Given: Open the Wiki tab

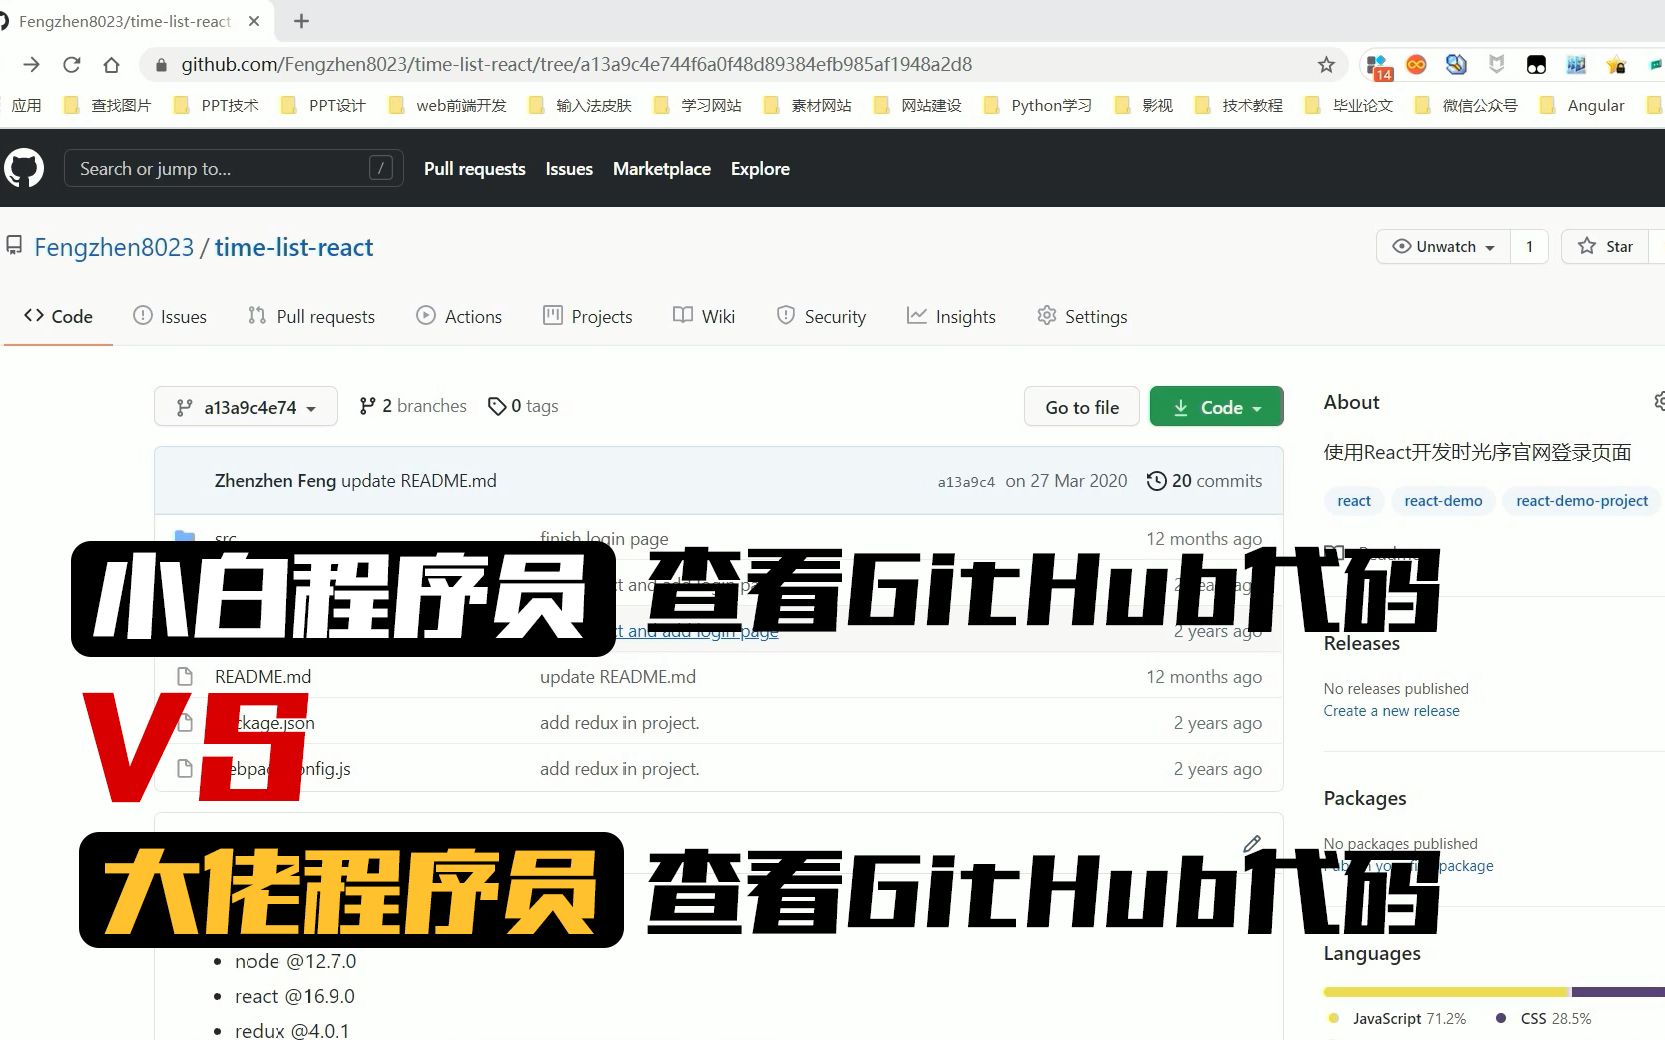Looking at the screenshot, I should pyautogui.click(x=704, y=316).
